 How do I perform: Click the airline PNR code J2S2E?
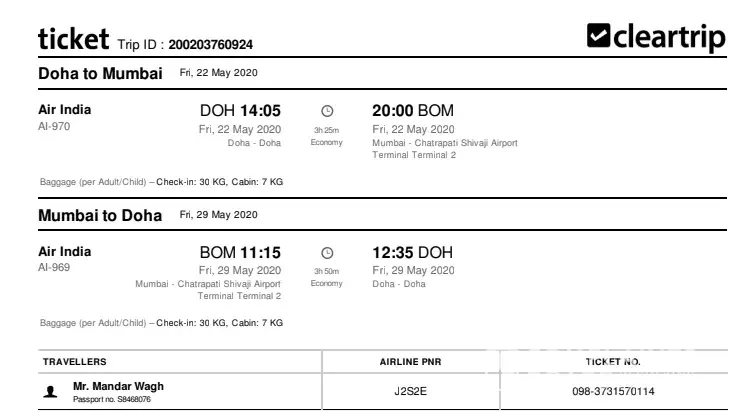tap(410, 391)
